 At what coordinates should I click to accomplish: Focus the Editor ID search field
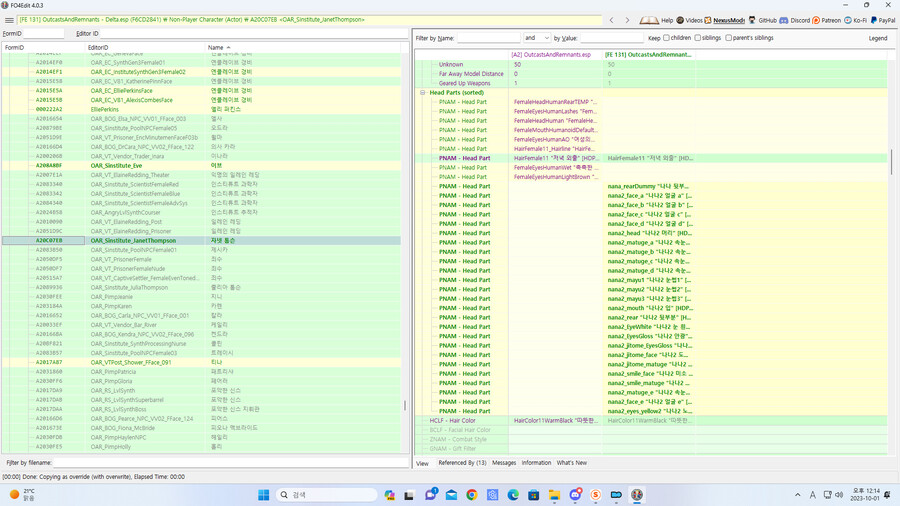click(254, 33)
